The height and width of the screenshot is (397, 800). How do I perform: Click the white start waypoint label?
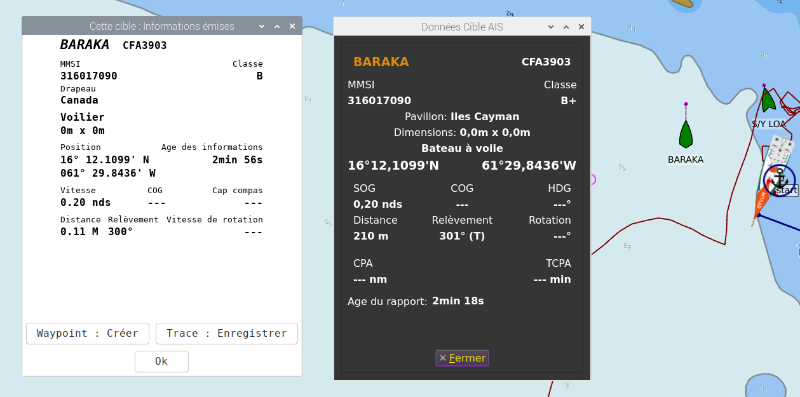click(786, 190)
